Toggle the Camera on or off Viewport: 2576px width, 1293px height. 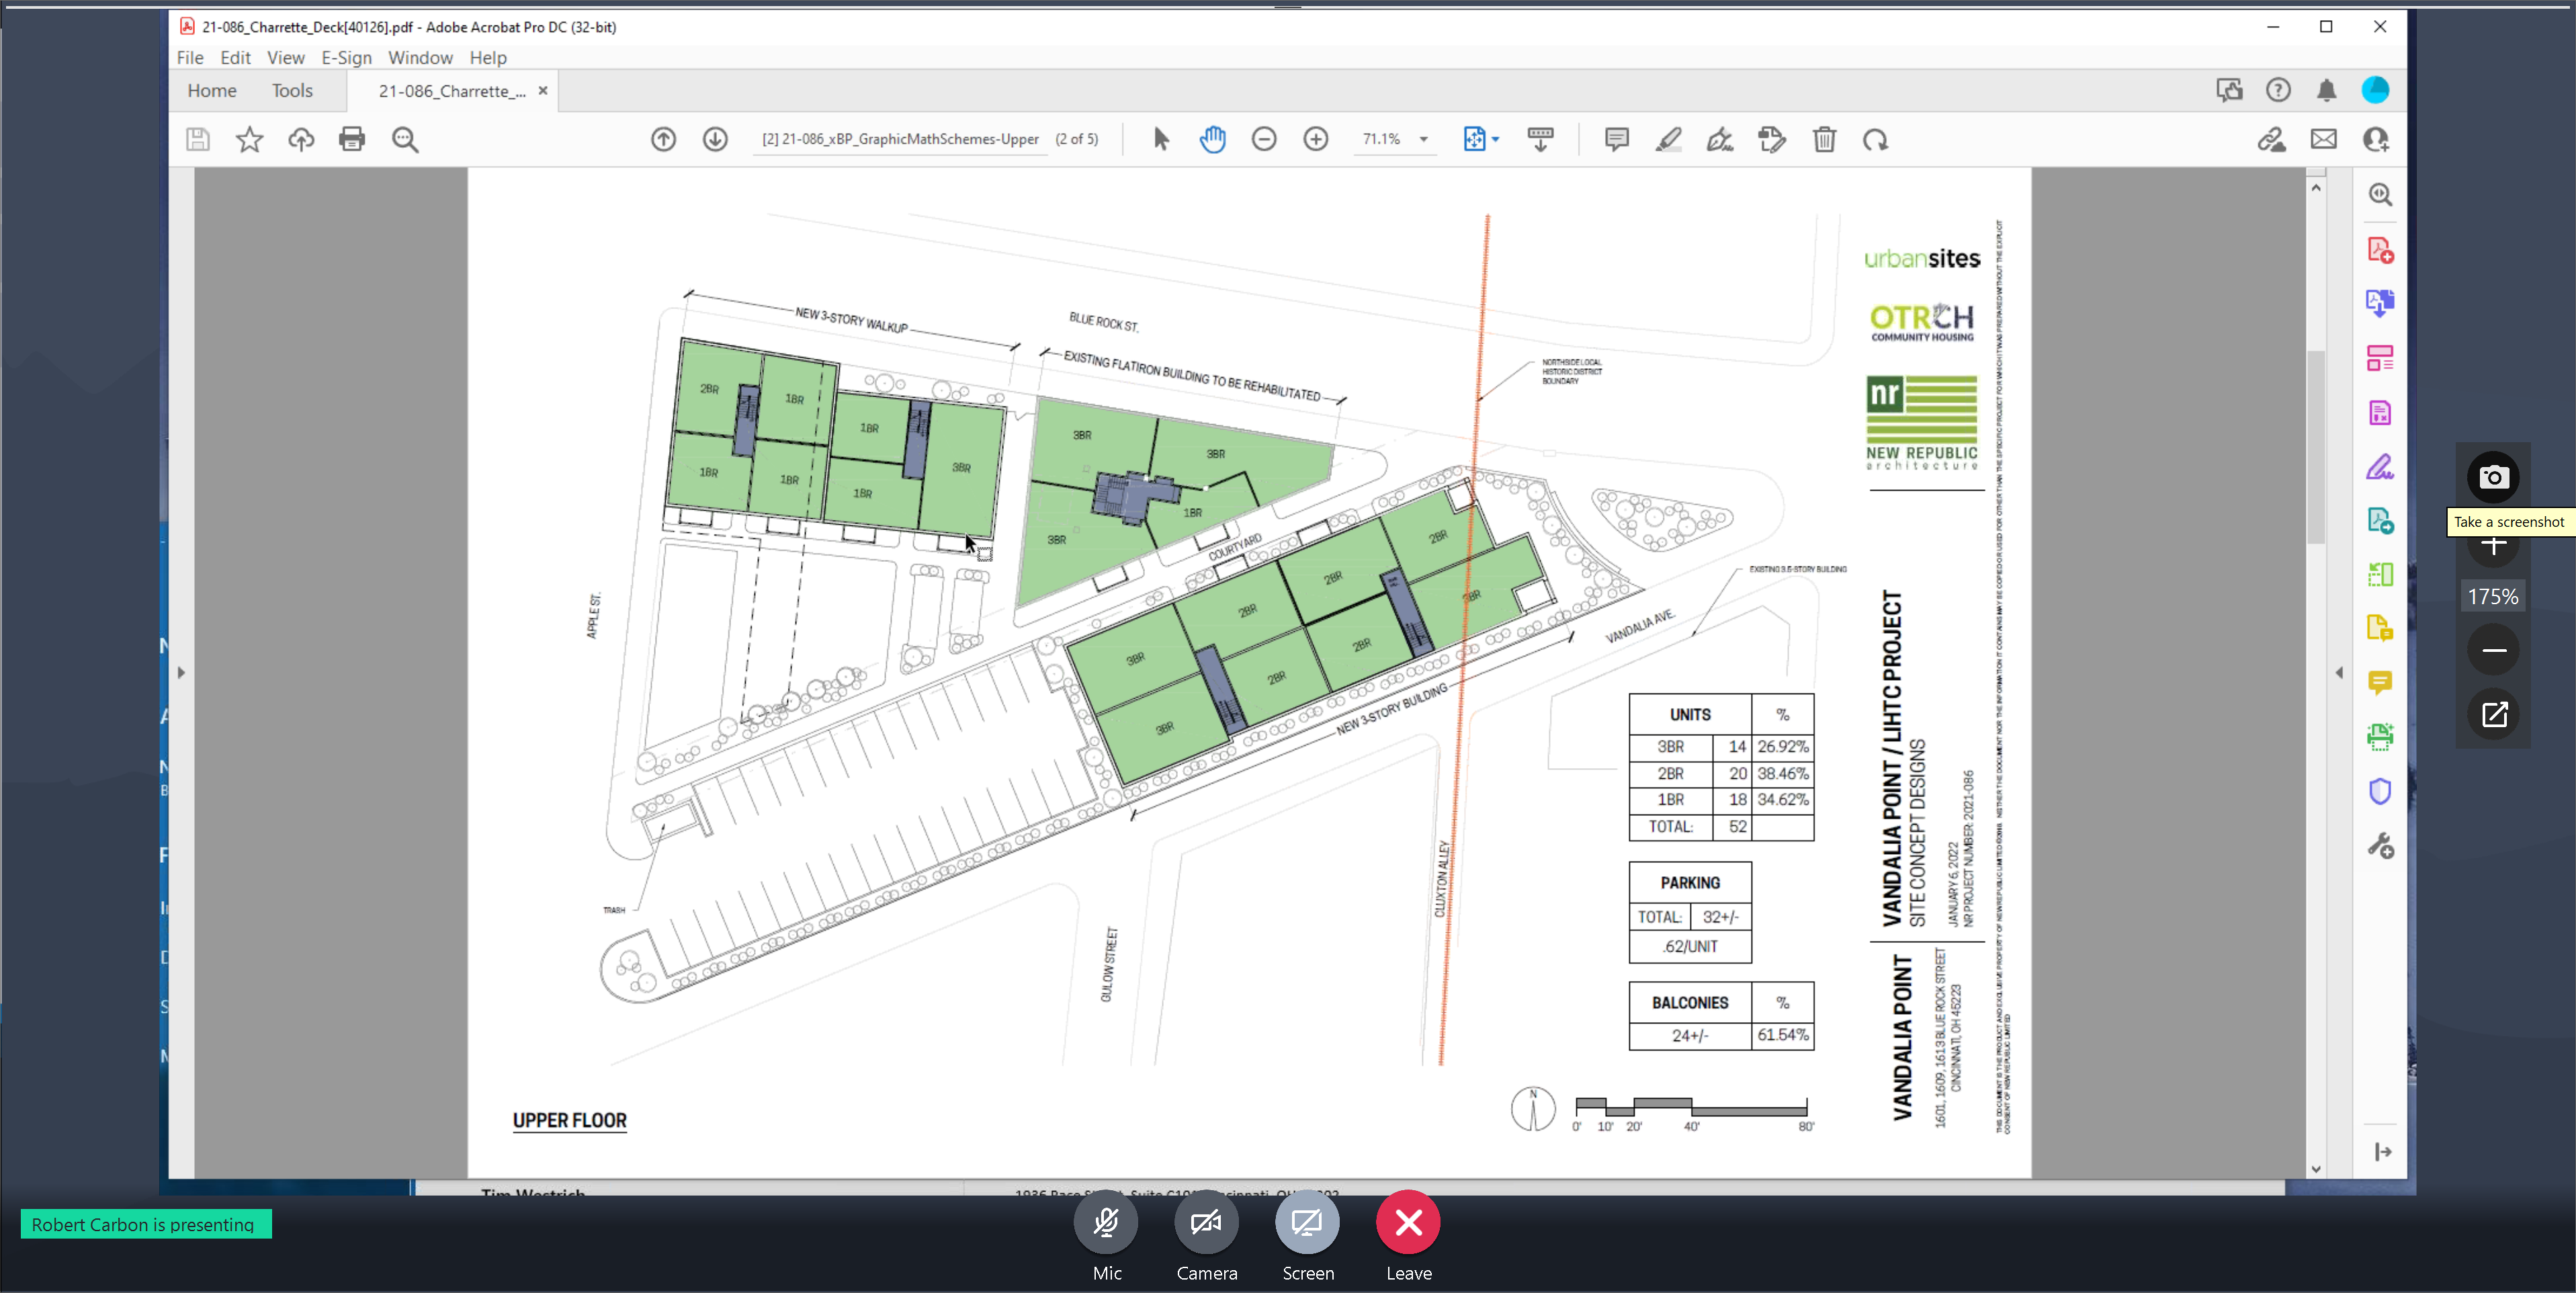point(1206,1222)
